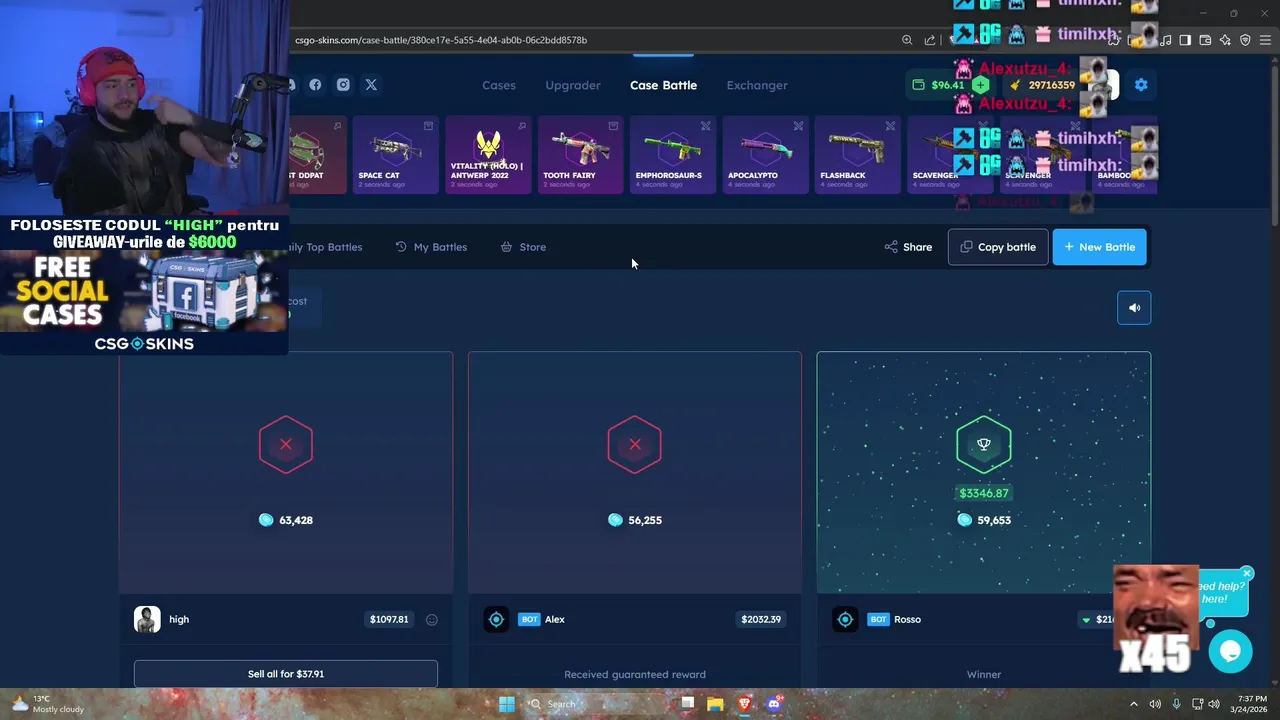Open site settings gear icon
Screen dimensions: 1280x720
point(1141,85)
